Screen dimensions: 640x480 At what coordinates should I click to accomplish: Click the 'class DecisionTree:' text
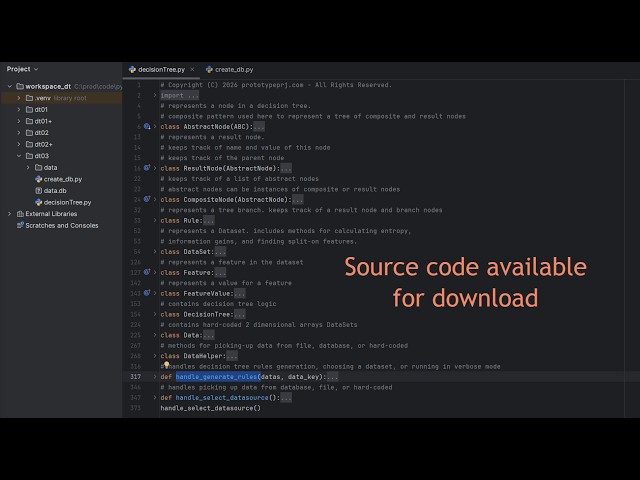point(199,314)
